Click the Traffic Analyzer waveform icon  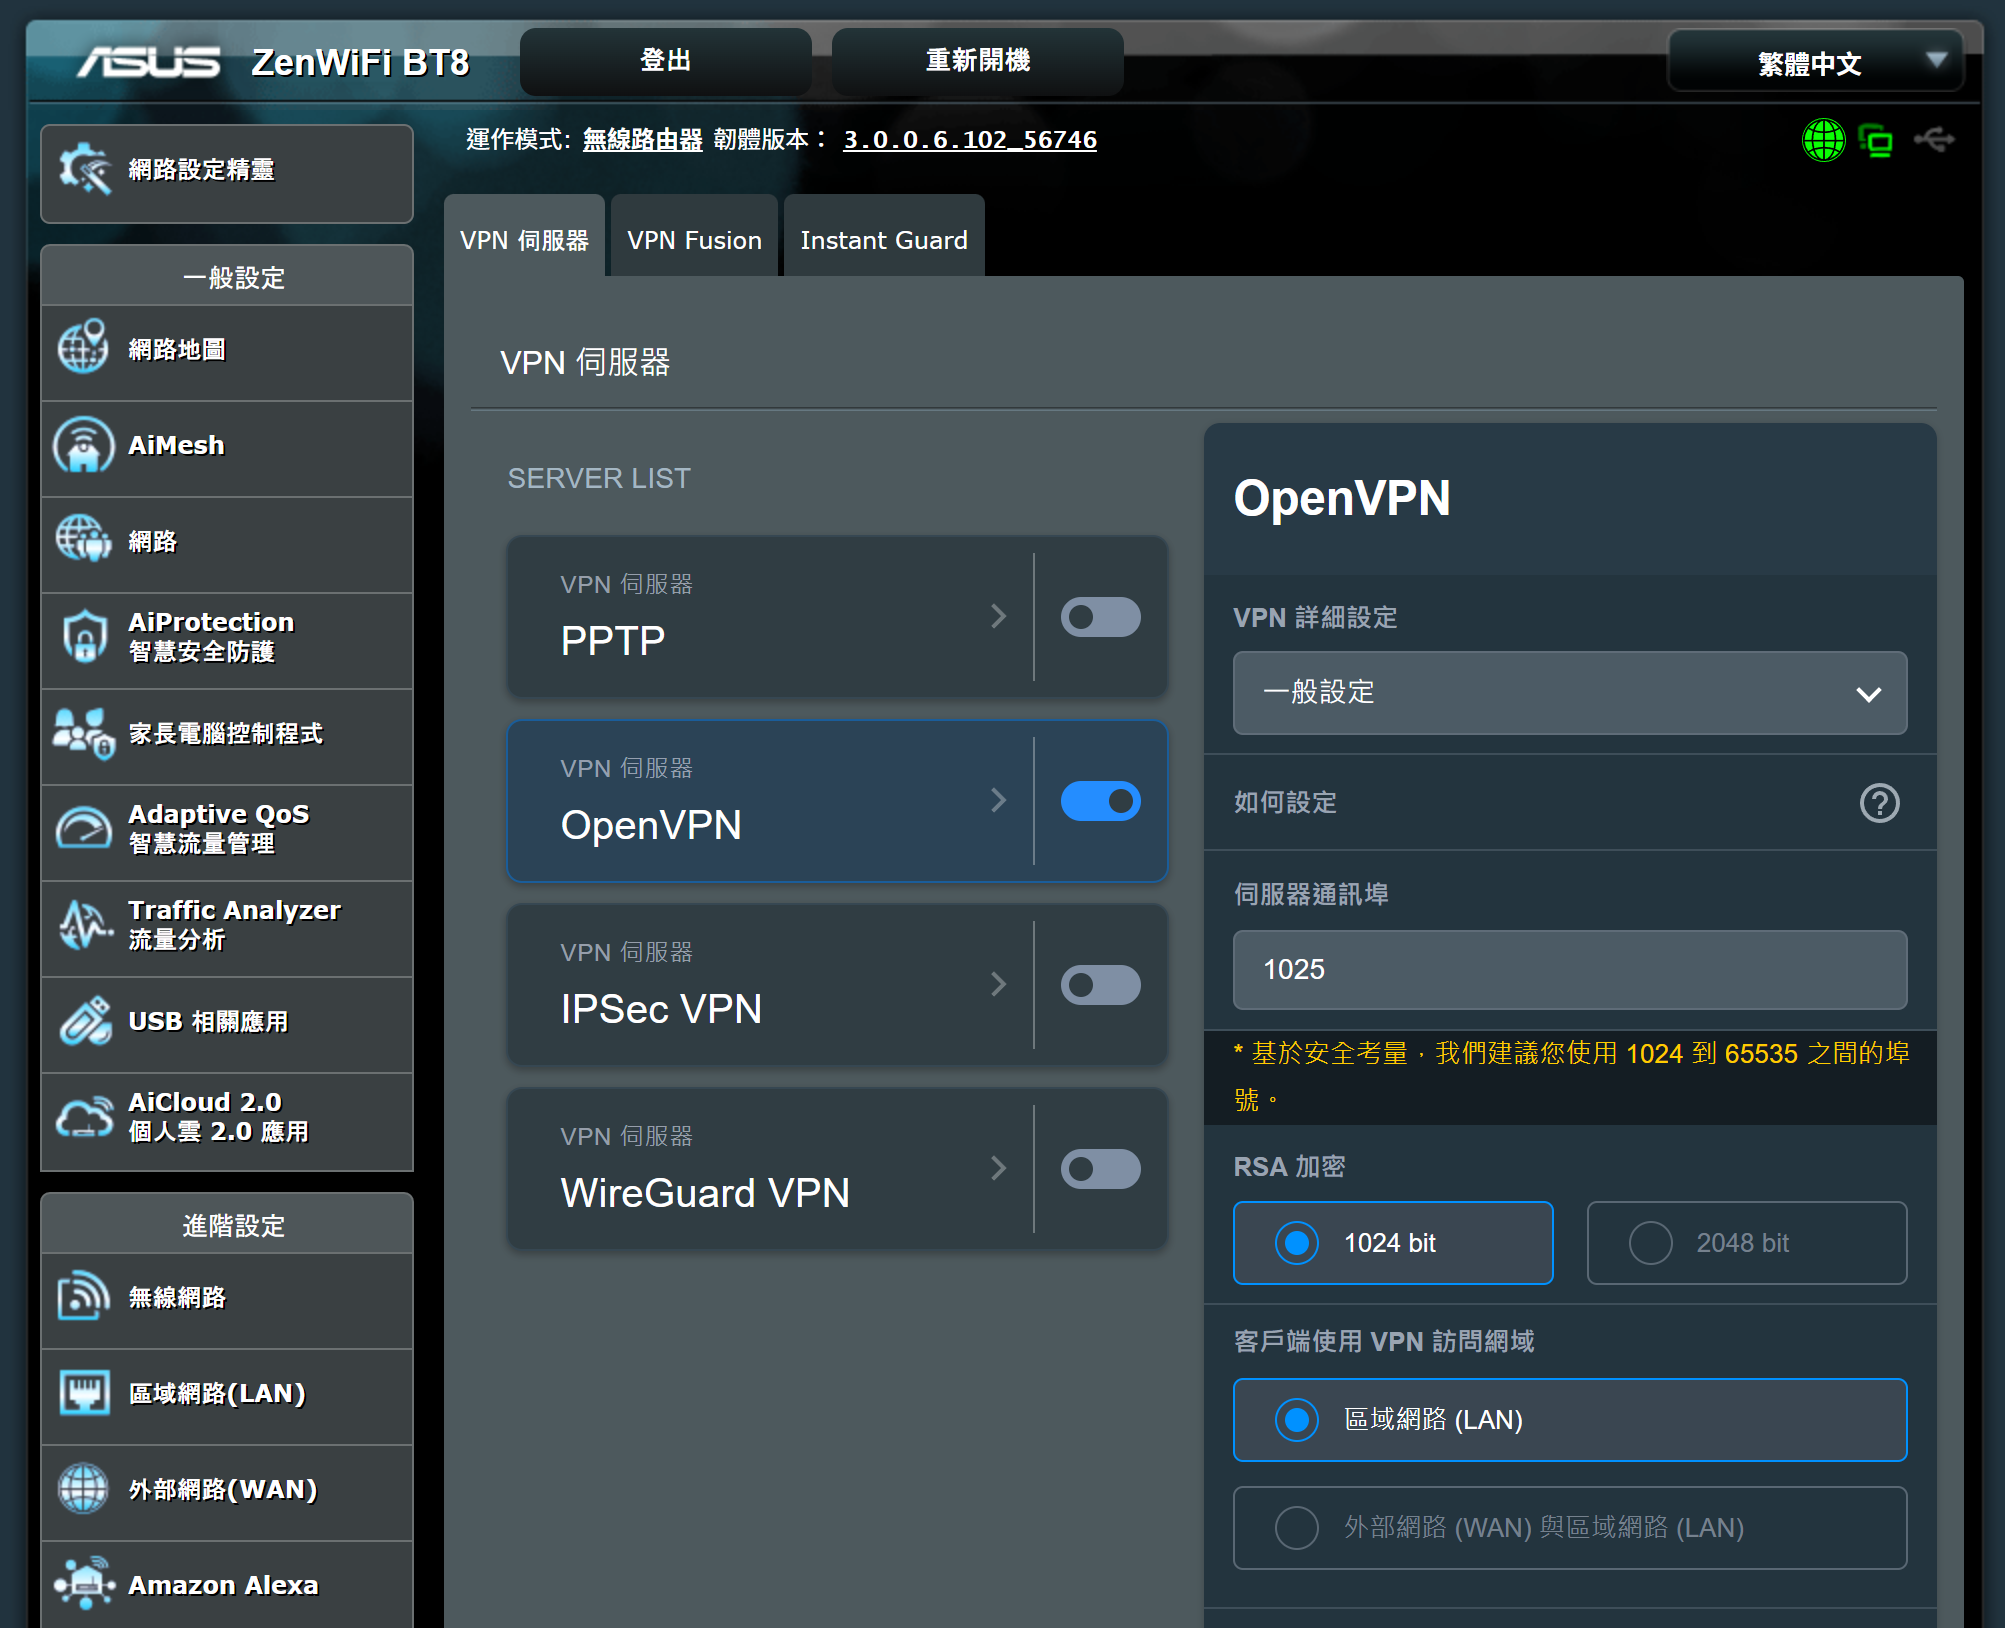click(83, 924)
